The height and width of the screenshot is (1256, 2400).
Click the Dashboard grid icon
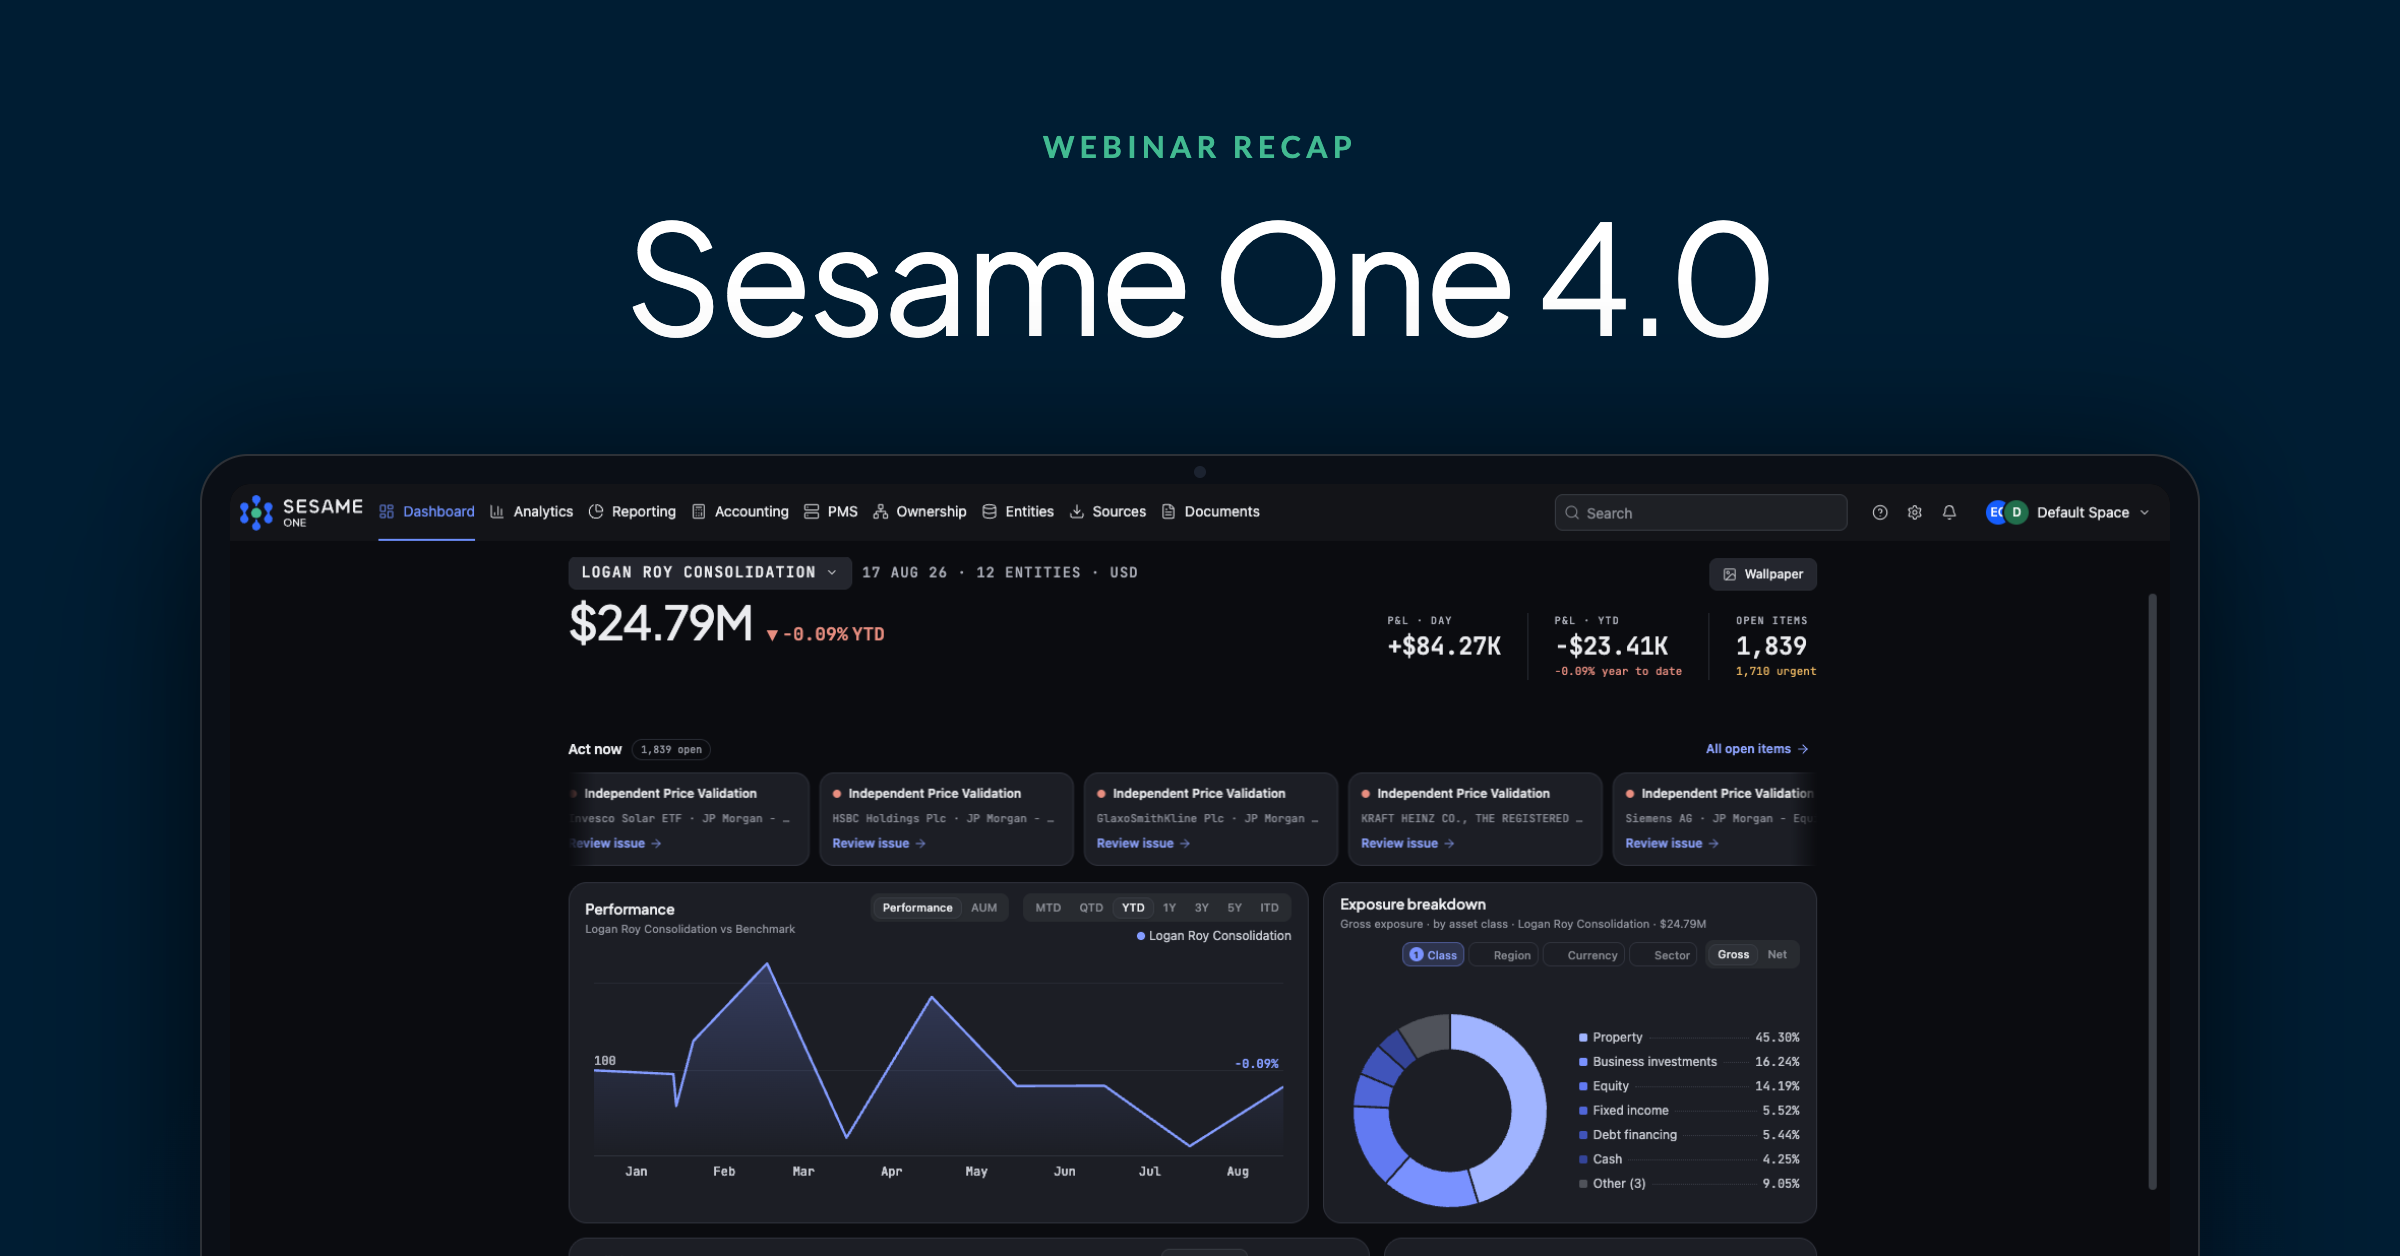[386, 512]
